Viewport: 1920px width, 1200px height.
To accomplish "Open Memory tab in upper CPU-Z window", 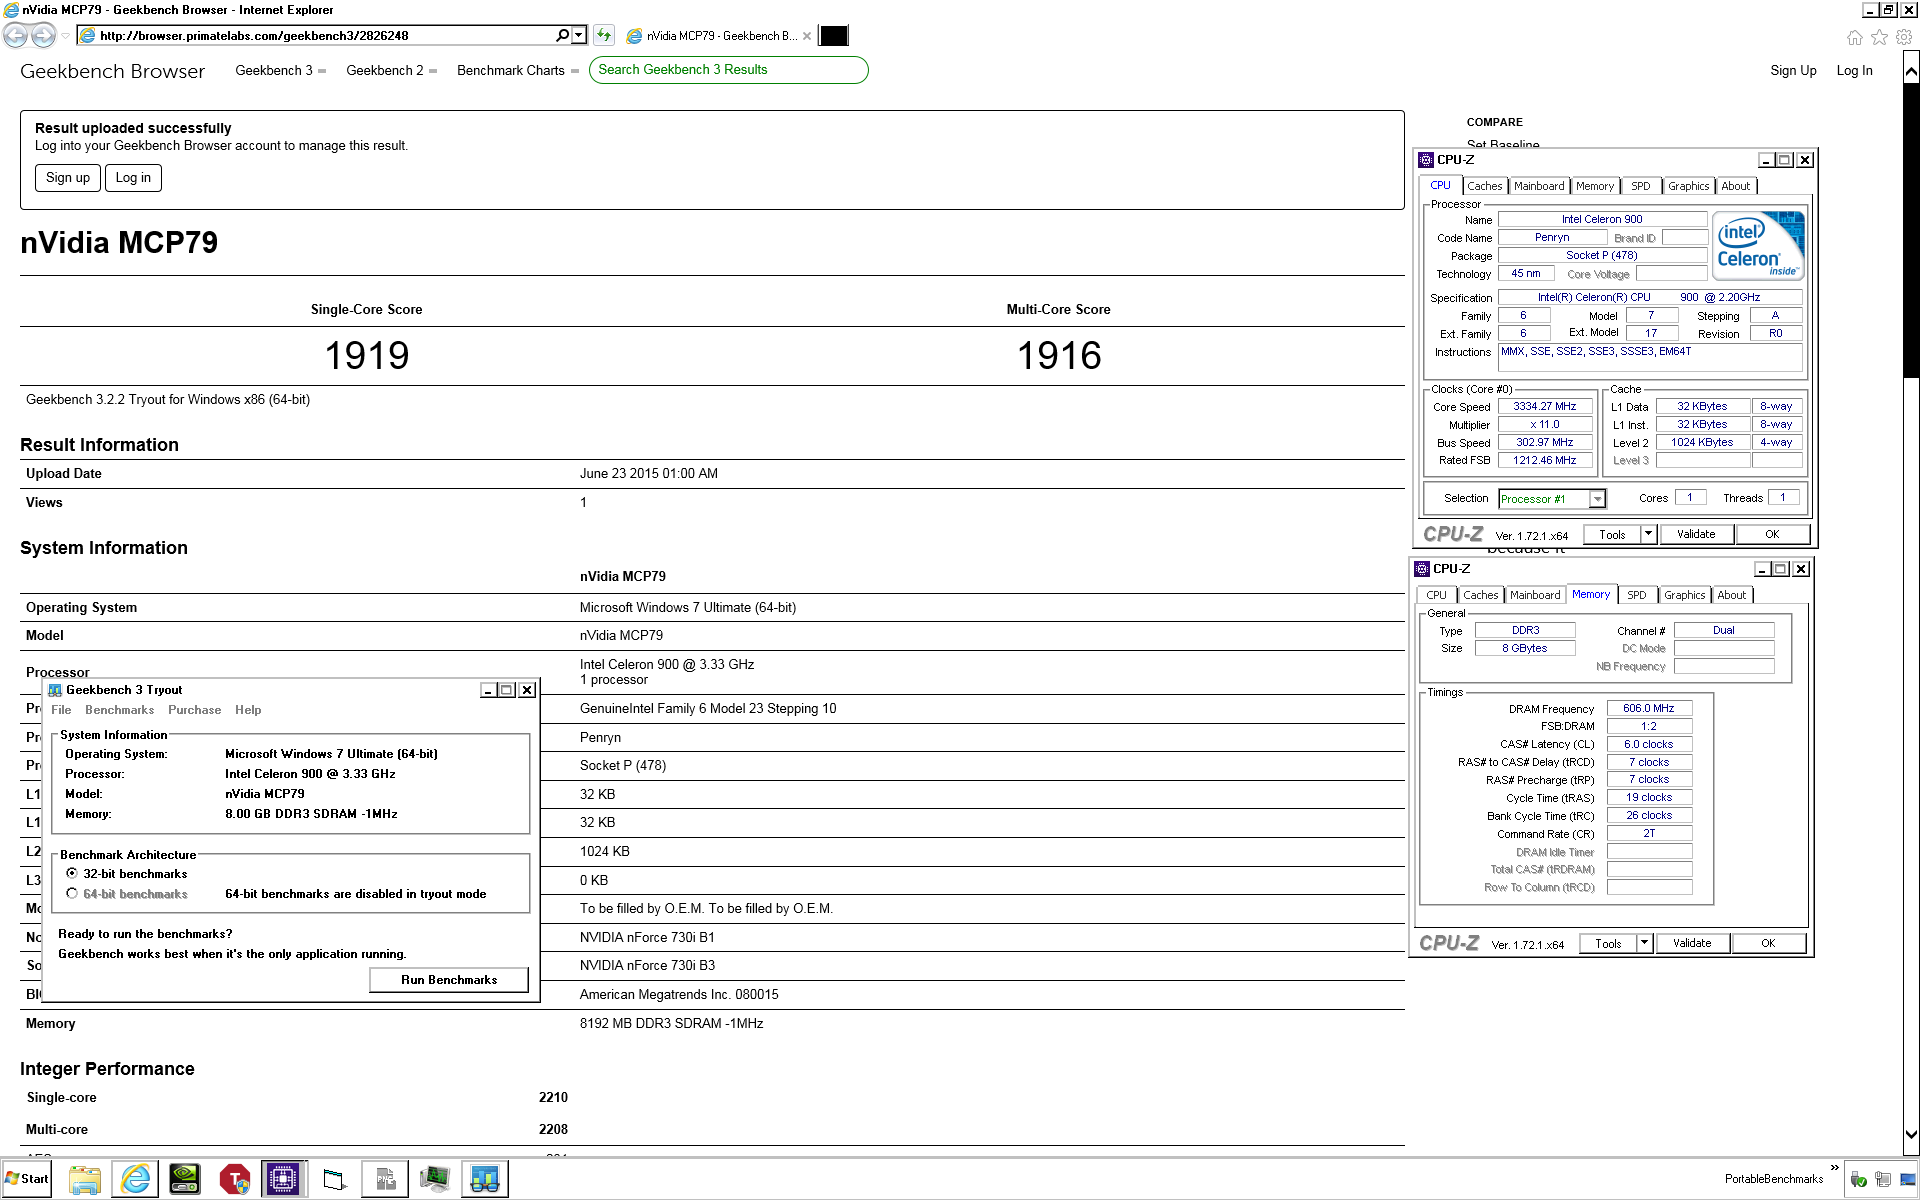I will [x=1595, y=186].
